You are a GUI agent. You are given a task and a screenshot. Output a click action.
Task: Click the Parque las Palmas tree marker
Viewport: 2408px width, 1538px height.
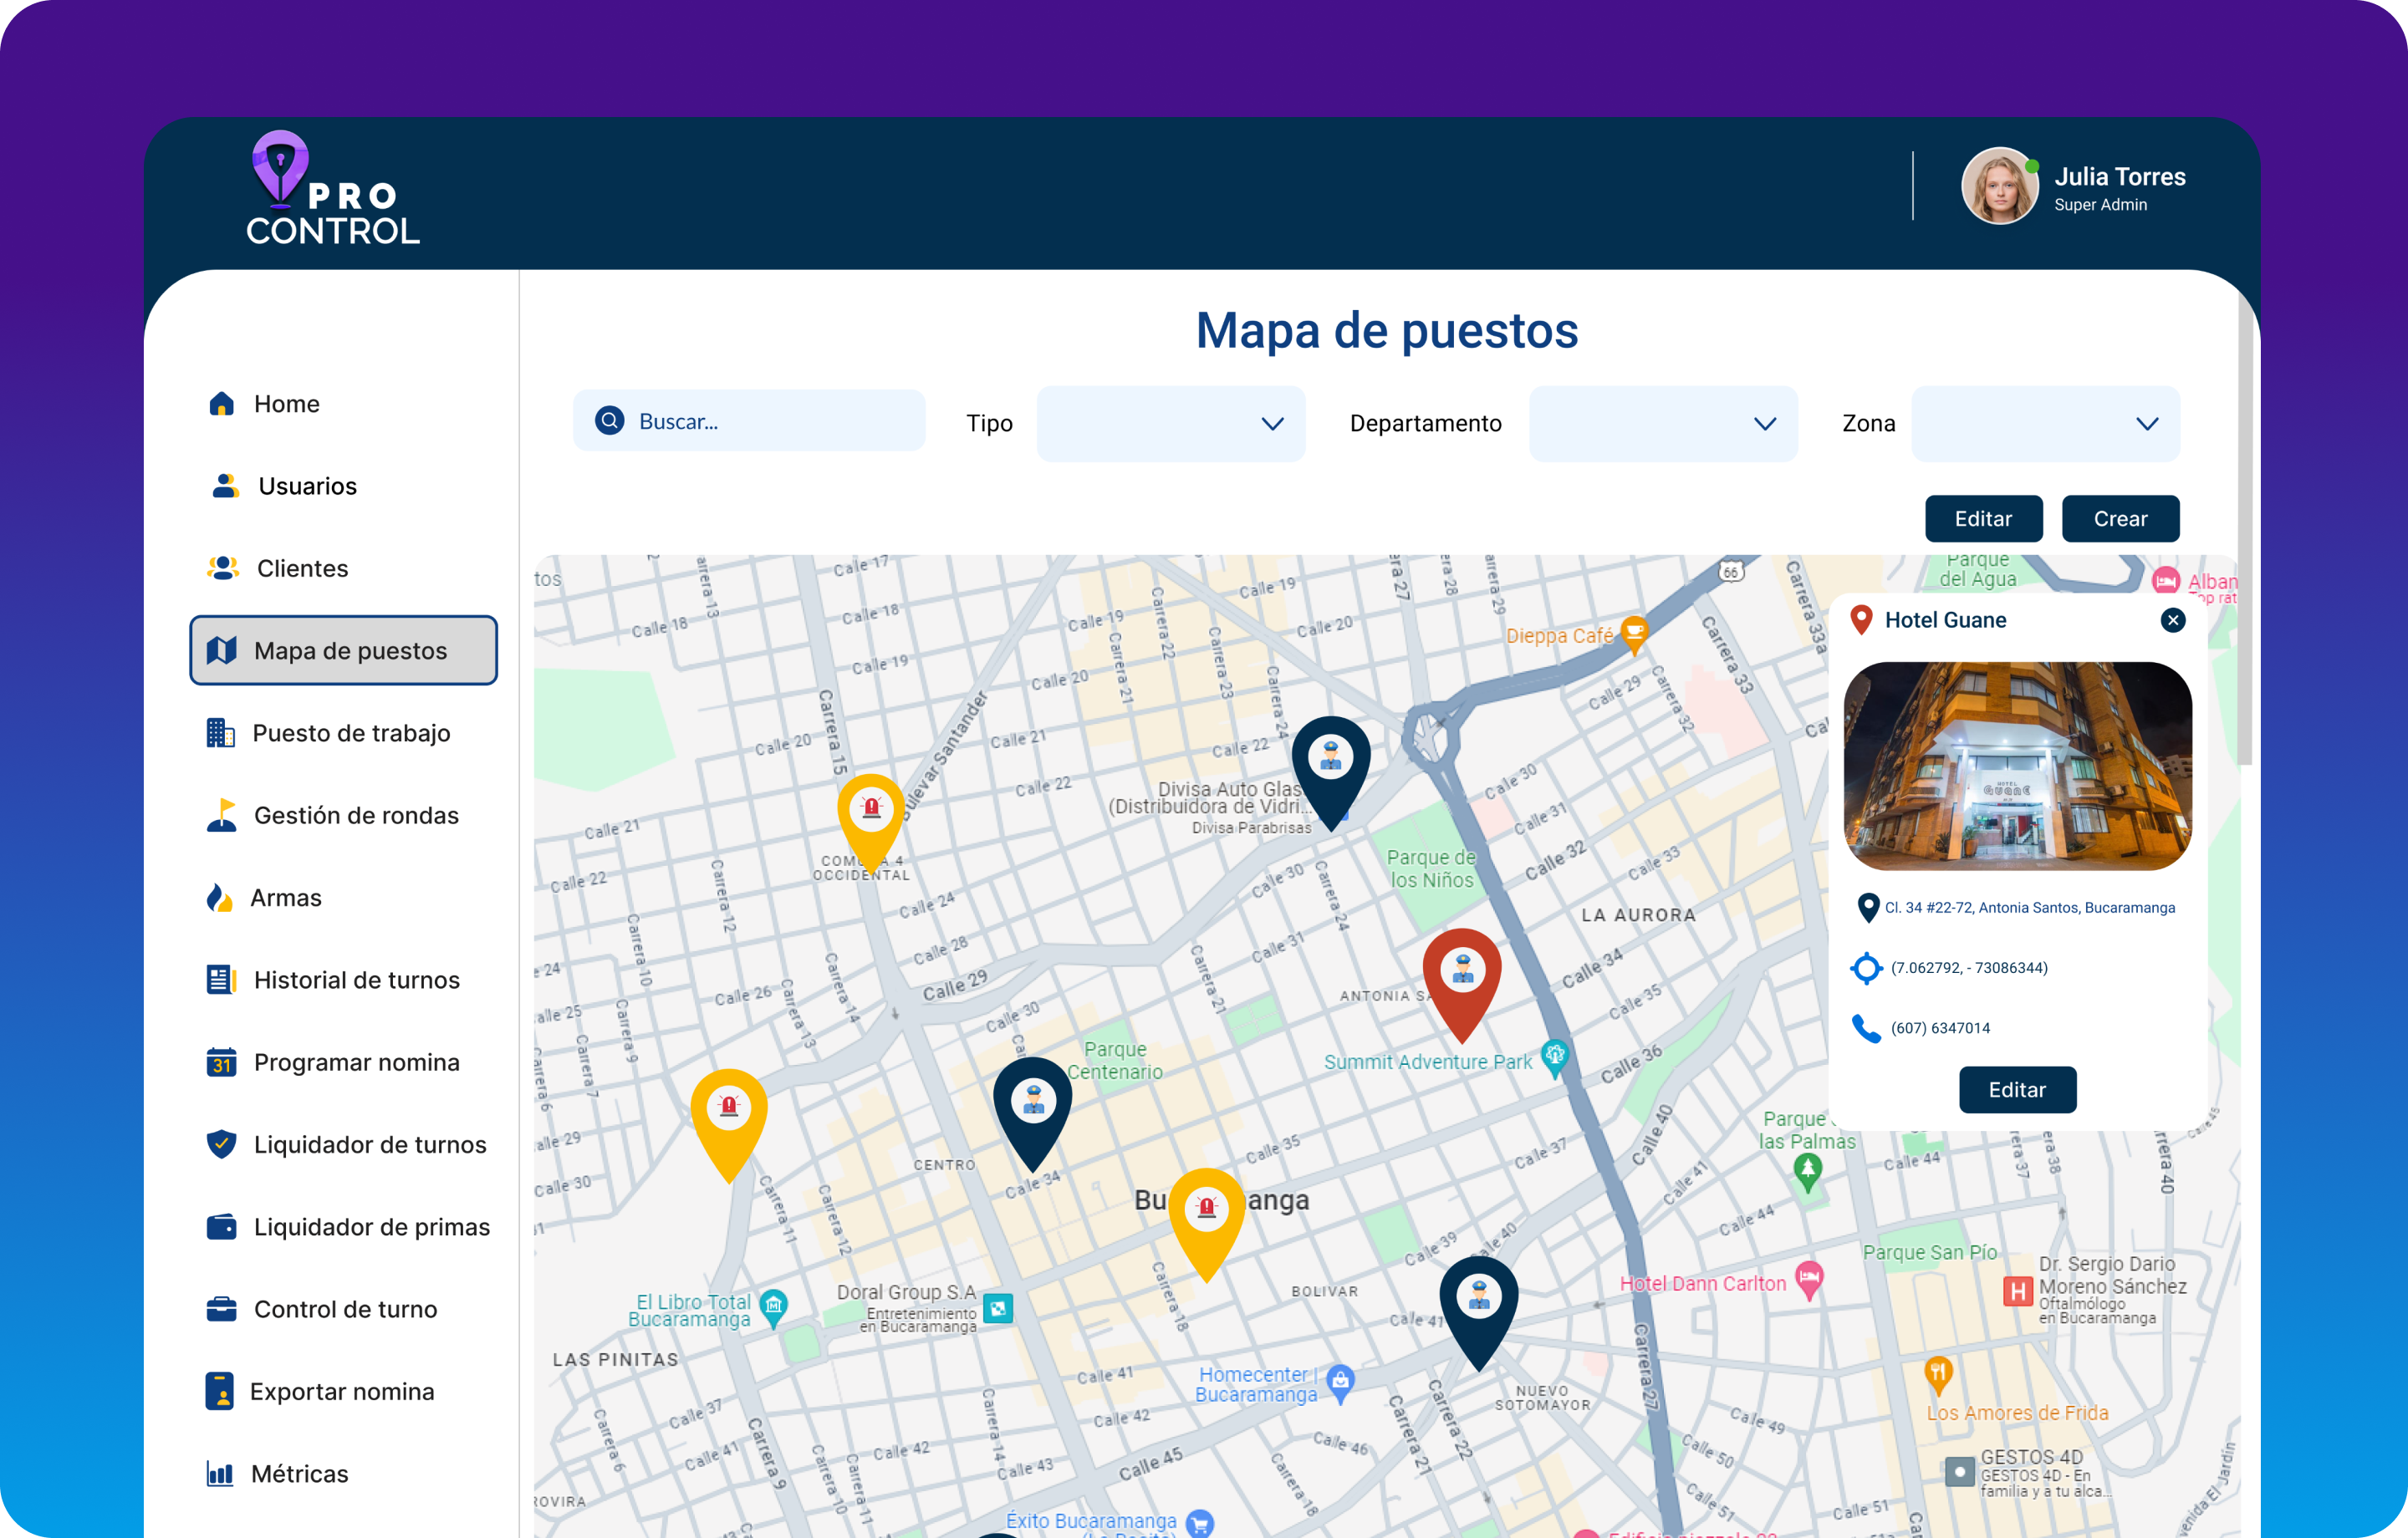(x=1807, y=1171)
